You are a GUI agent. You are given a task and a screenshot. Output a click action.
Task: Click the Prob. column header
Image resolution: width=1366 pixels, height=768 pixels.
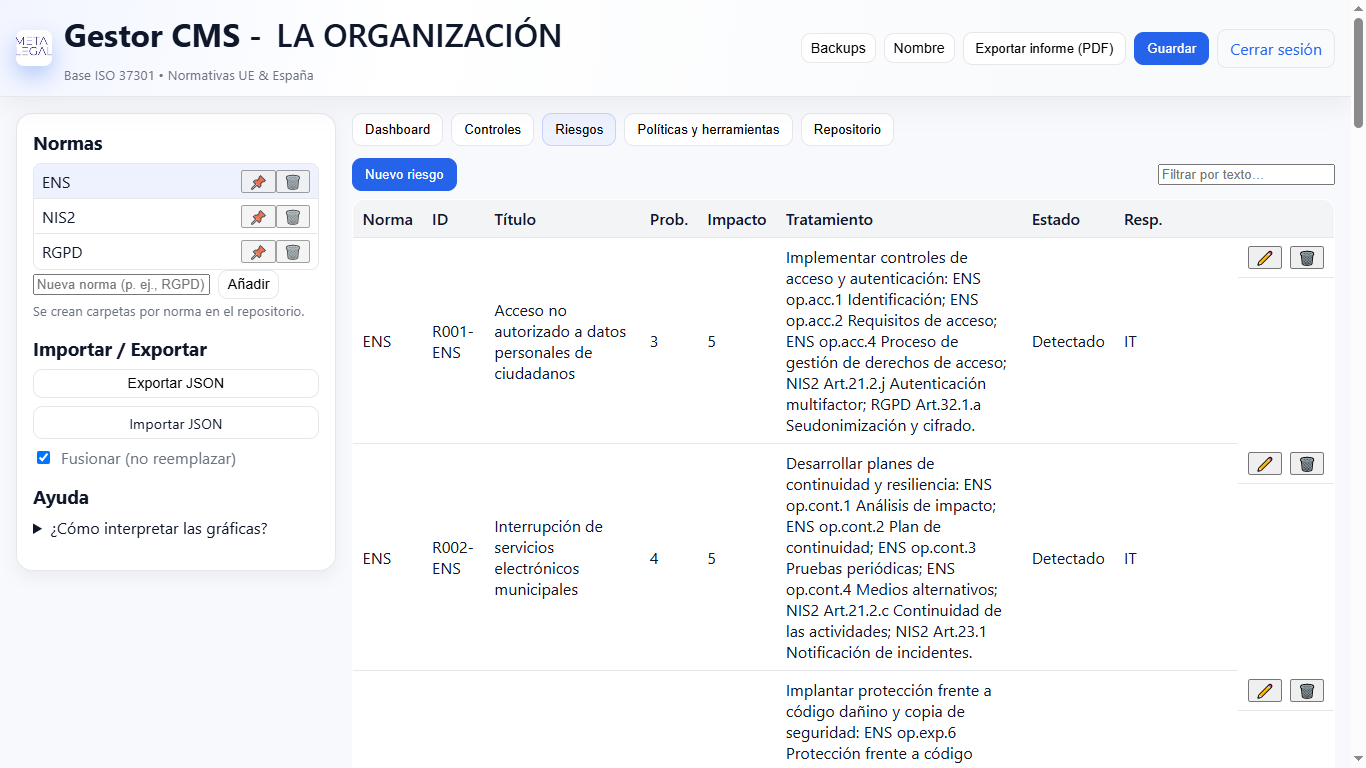pyautogui.click(x=669, y=219)
